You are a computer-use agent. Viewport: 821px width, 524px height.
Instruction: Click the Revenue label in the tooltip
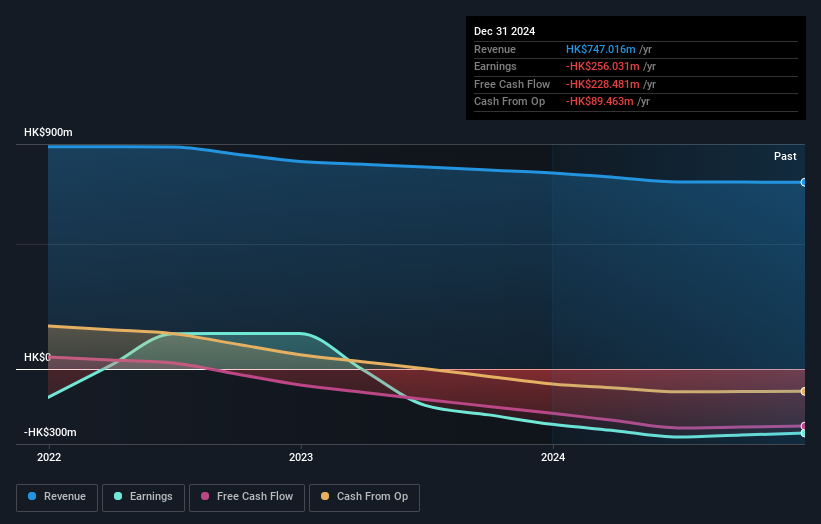pyautogui.click(x=495, y=49)
